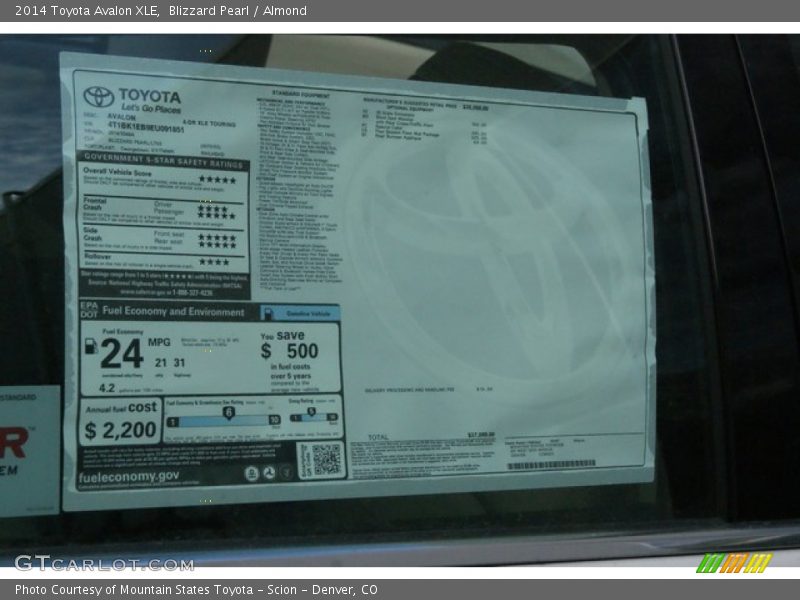Click the security lock icon near the QR code

pos(286,471)
